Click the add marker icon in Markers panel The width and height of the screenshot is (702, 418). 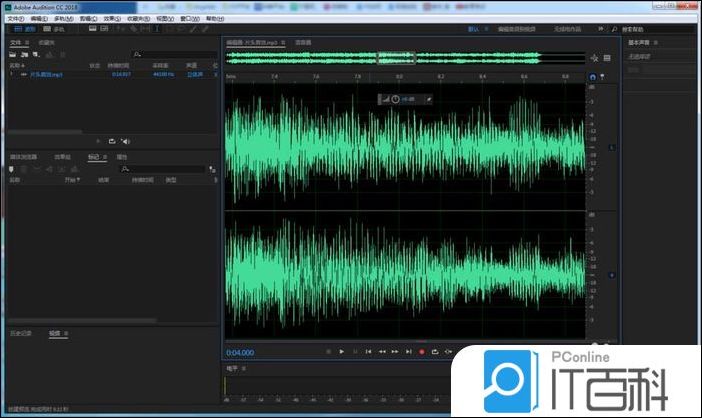[x=12, y=169]
